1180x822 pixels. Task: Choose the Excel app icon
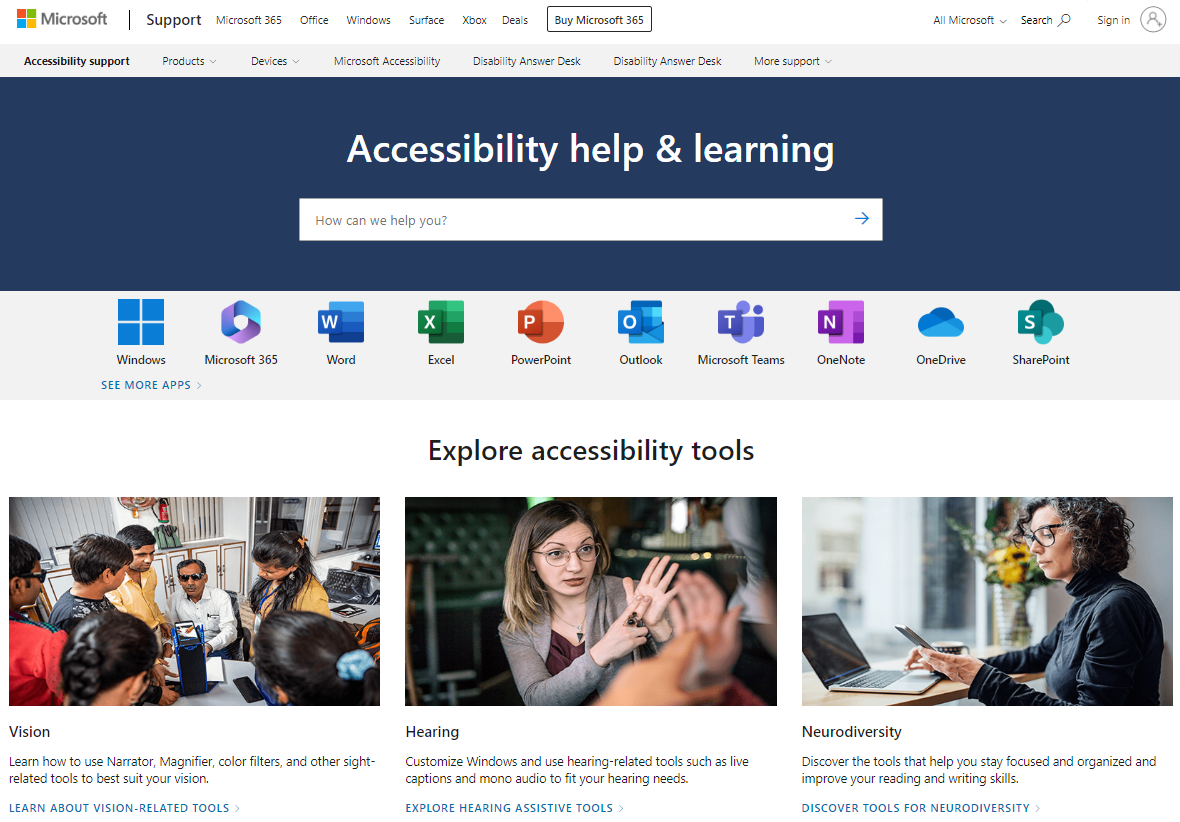(441, 323)
